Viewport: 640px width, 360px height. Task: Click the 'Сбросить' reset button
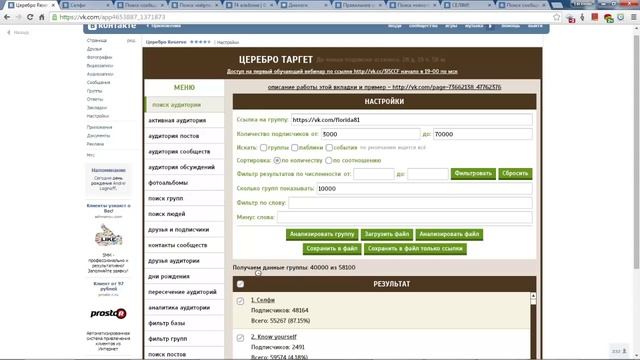(515, 173)
